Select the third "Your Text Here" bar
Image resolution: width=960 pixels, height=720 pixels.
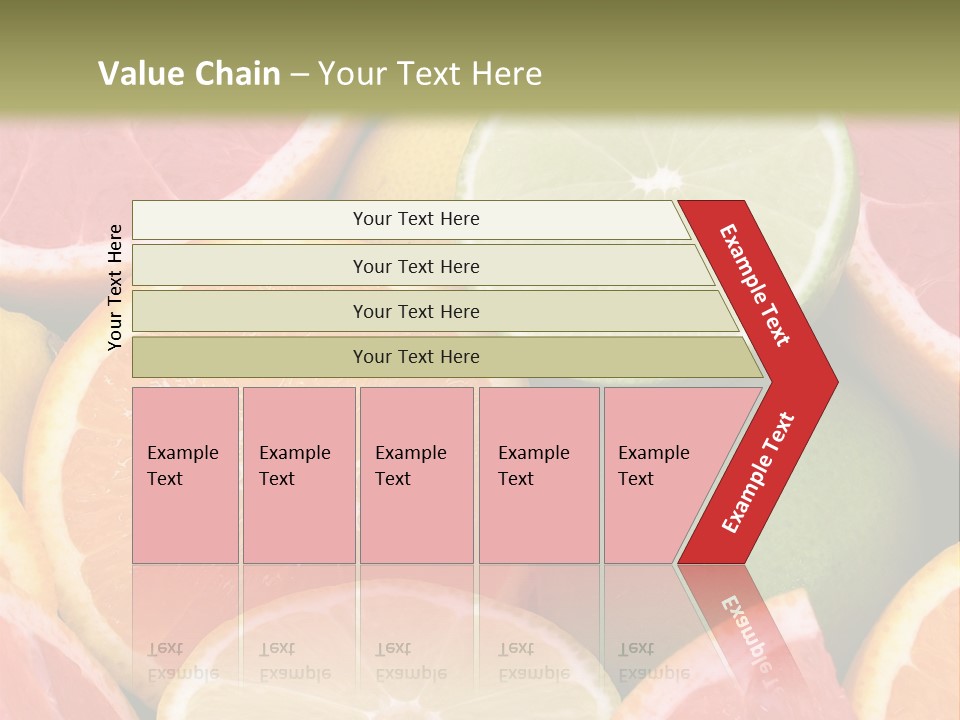[x=415, y=312]
